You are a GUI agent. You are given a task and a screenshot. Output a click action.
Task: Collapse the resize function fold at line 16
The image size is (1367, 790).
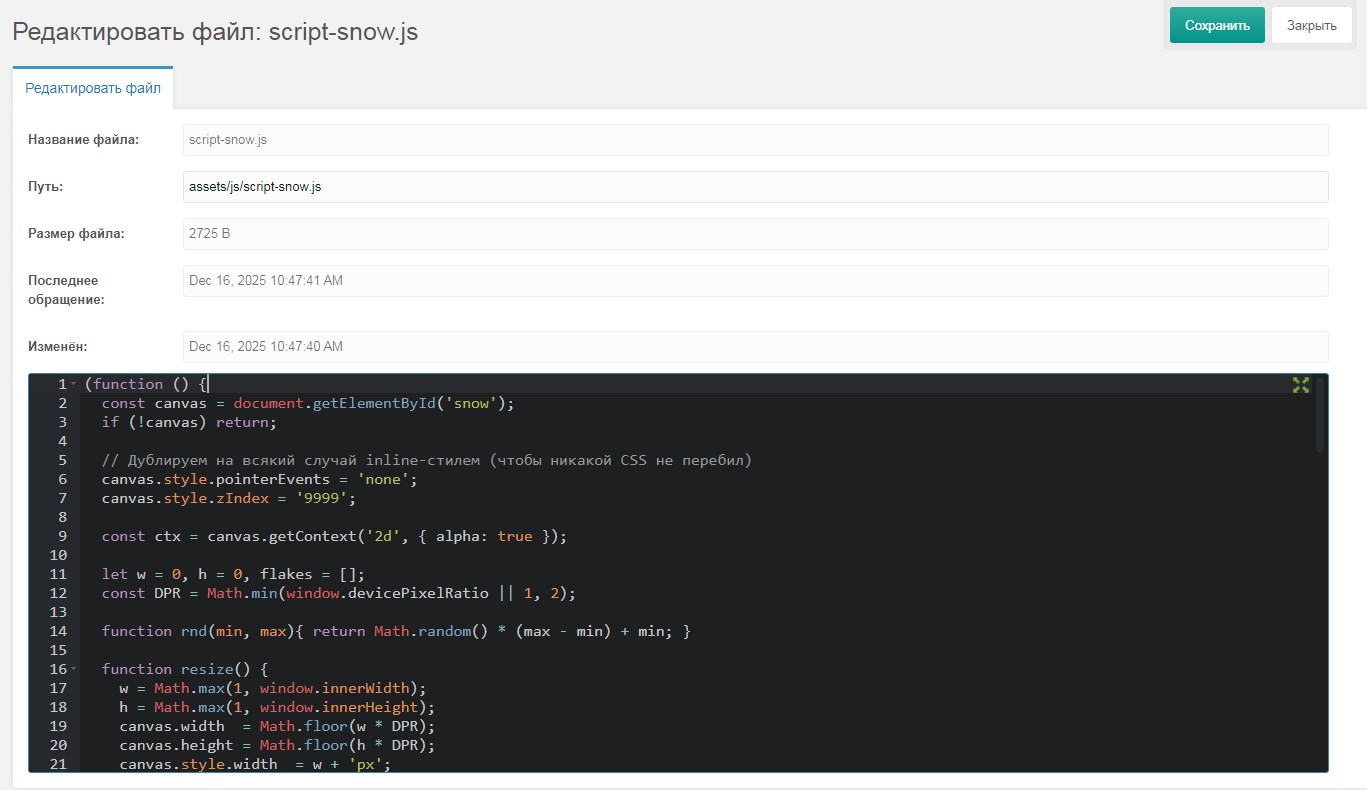(x=73, y=669)
